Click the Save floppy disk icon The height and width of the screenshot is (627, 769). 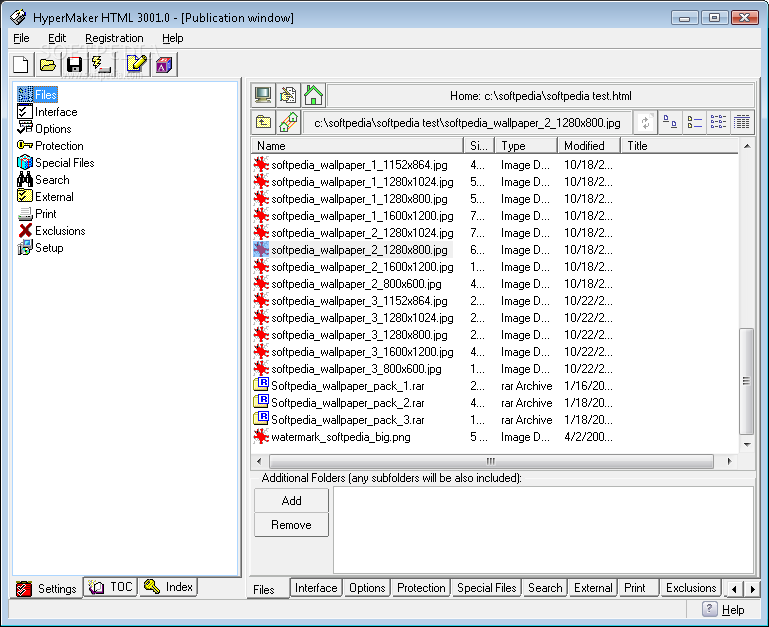click(75, 65)
